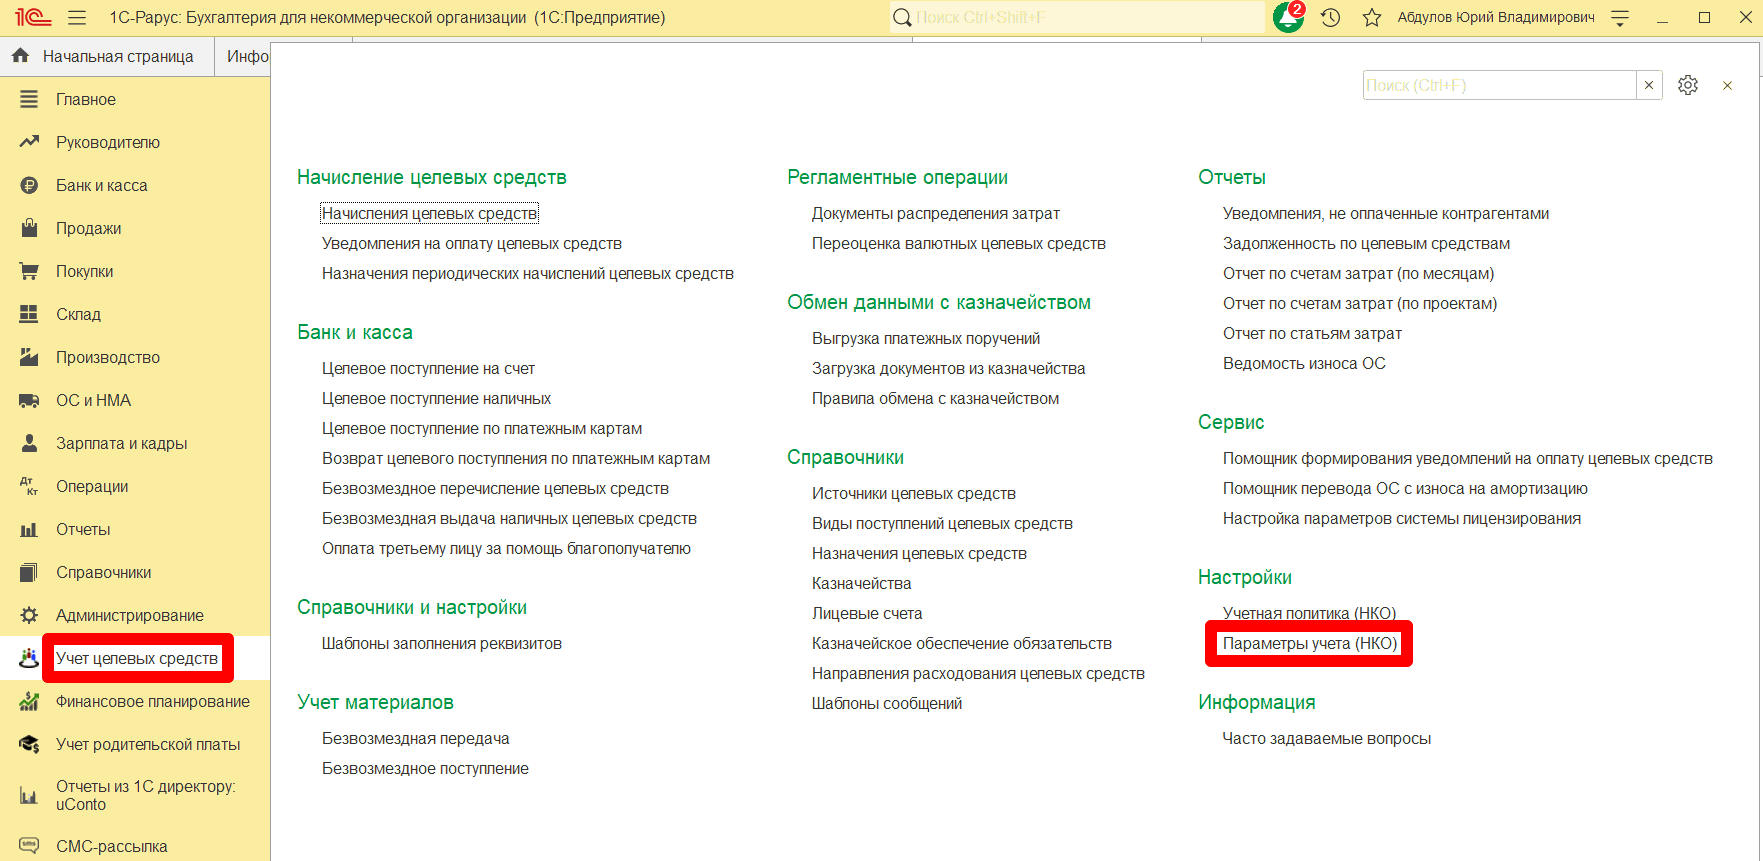1763x861 pixels.
Task: Open Источники целевых средств link
Action: tap(913, 494)
